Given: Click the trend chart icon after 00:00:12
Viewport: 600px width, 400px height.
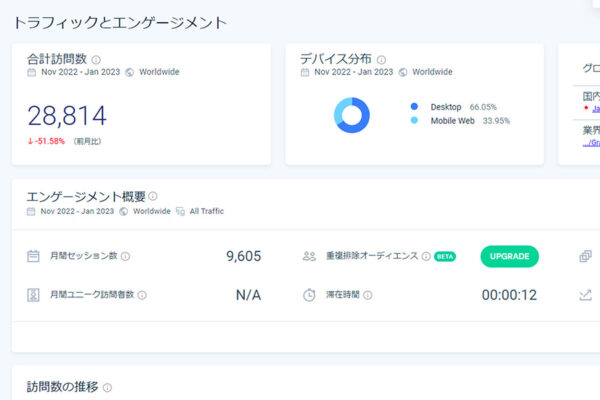Looking at the screenshot, I should coord(585,295).
